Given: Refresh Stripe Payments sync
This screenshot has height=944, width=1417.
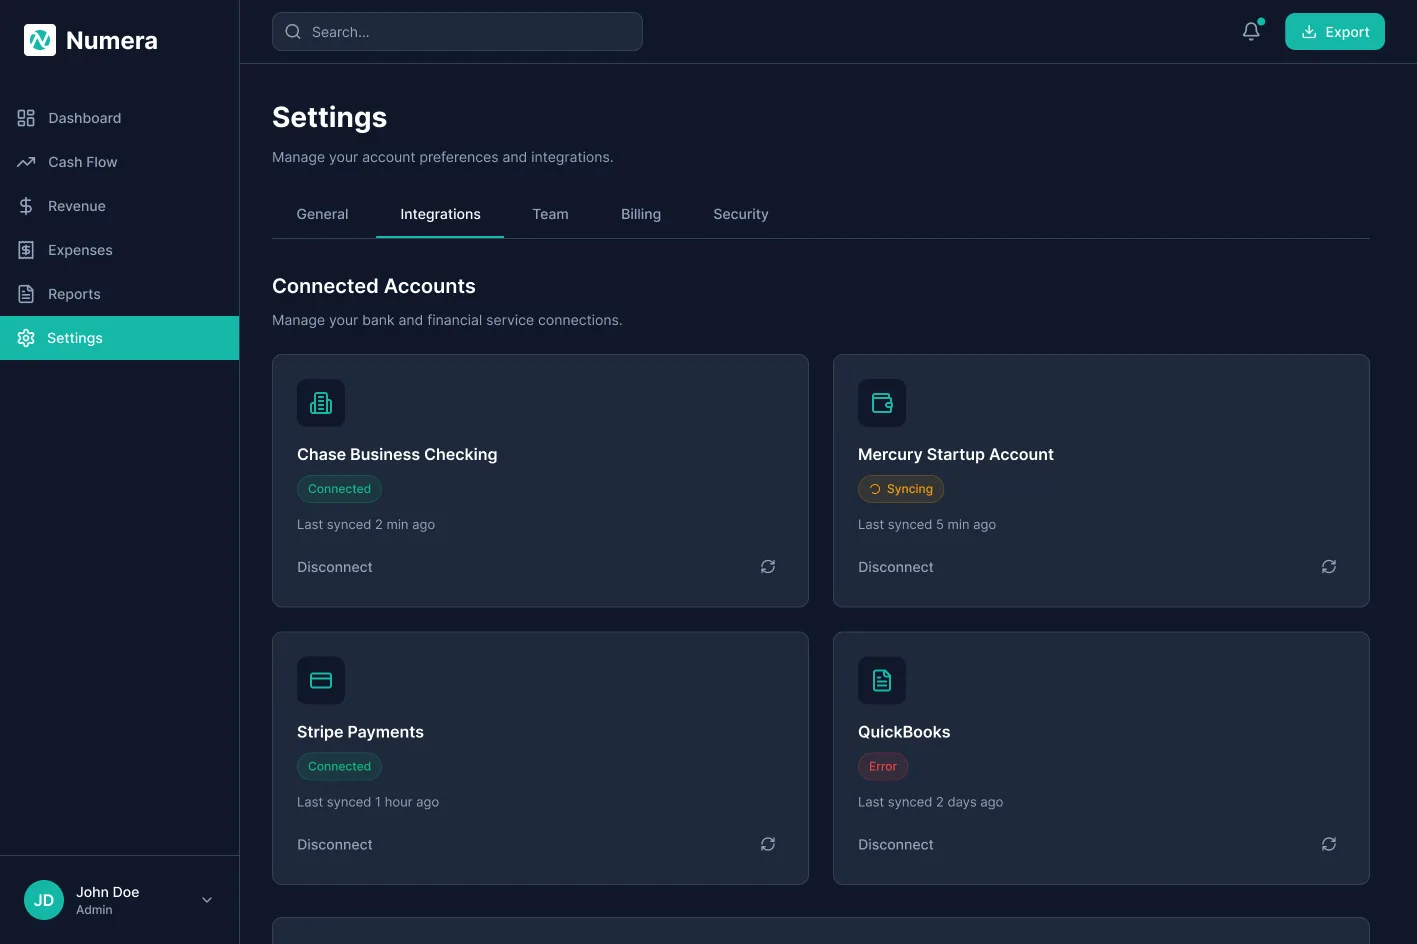Looking at the screenshot, I should click(x=768, y=844).
